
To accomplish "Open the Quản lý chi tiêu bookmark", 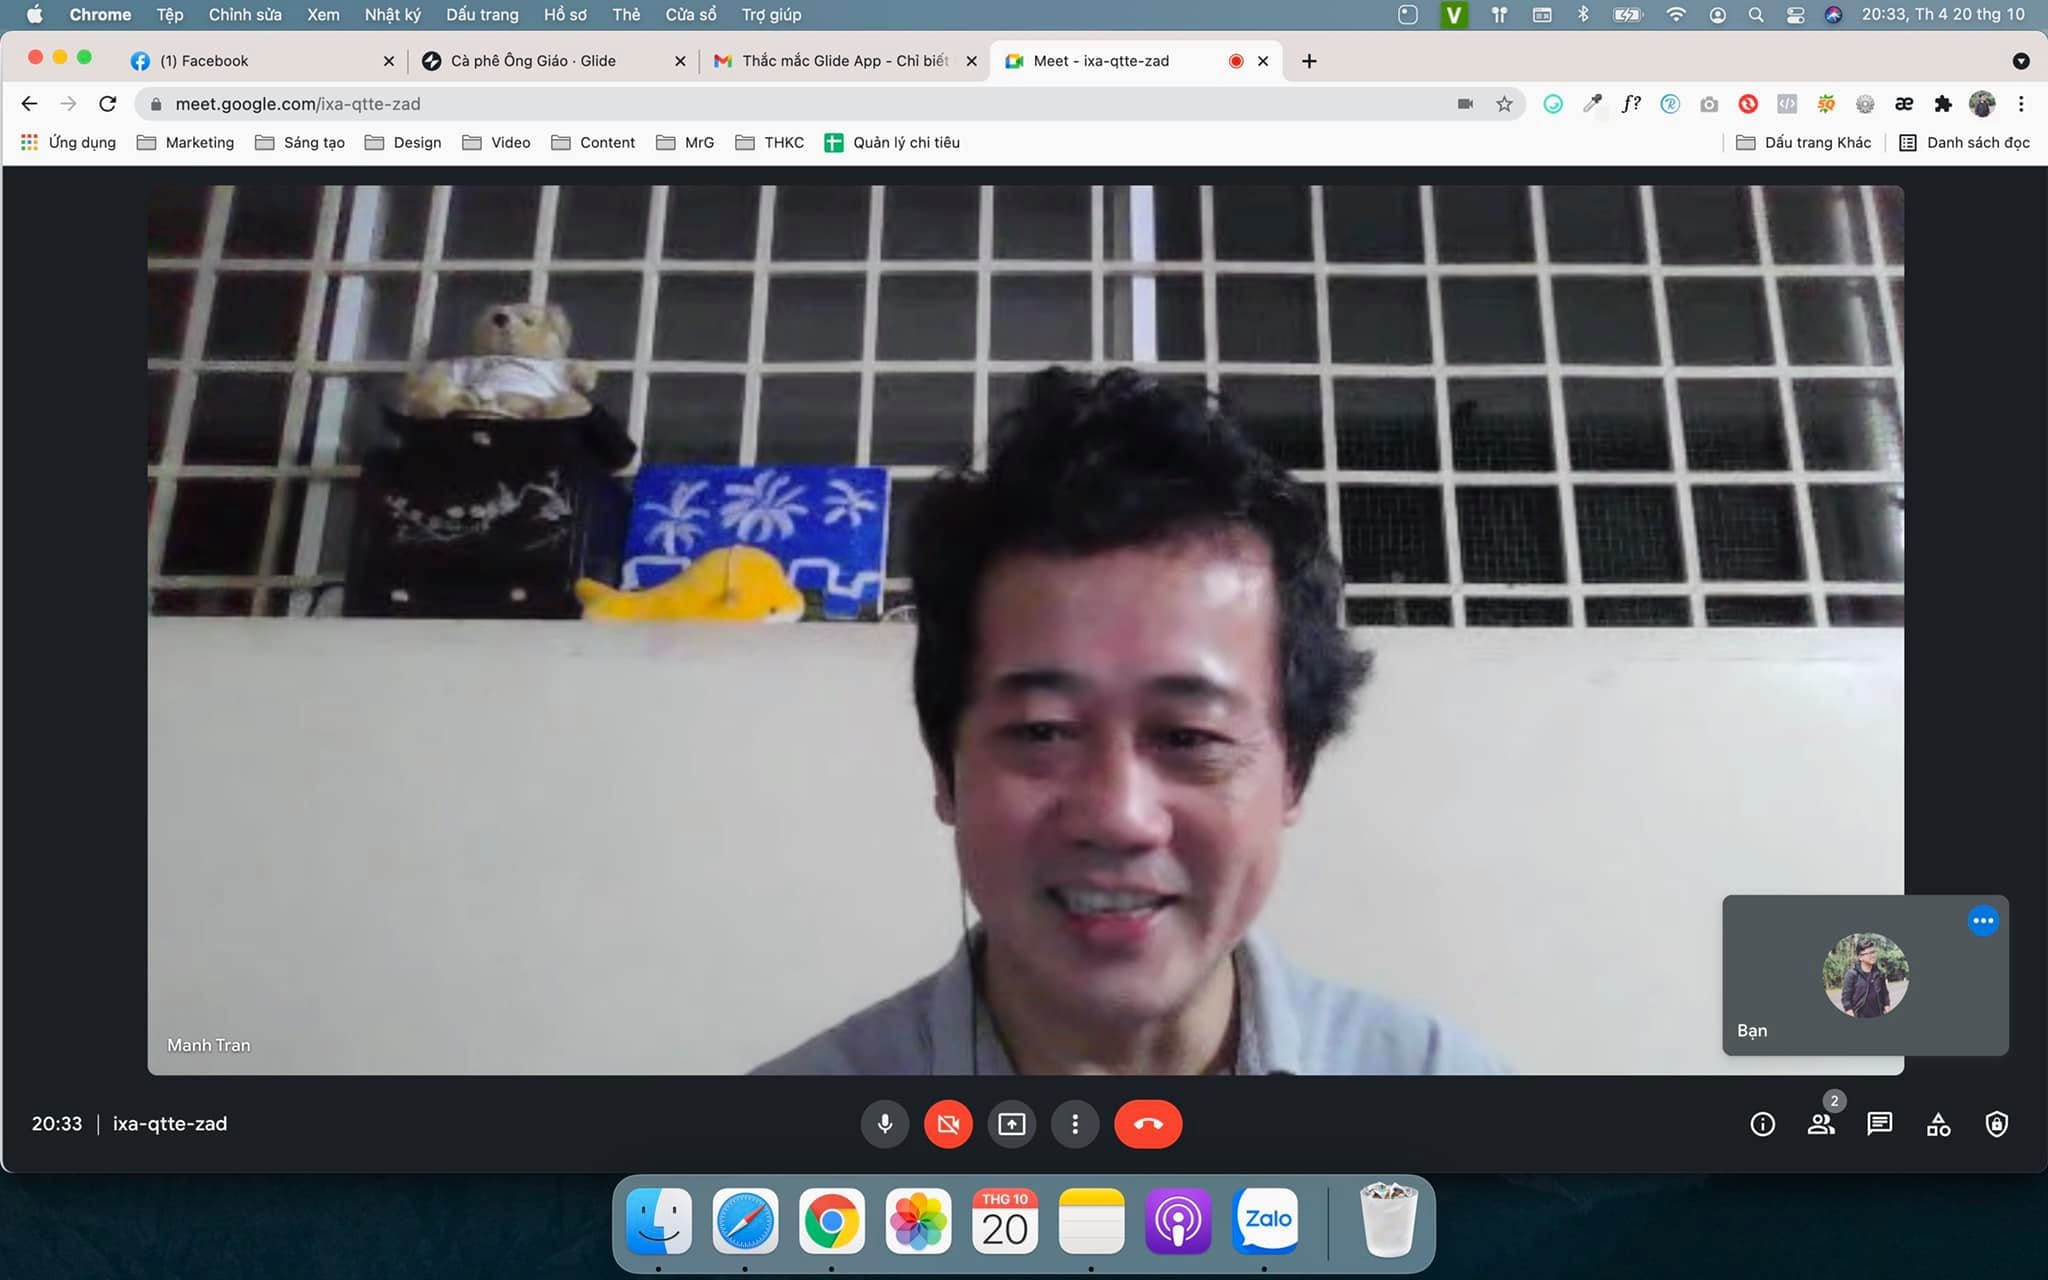I will [x=892, y=143].
